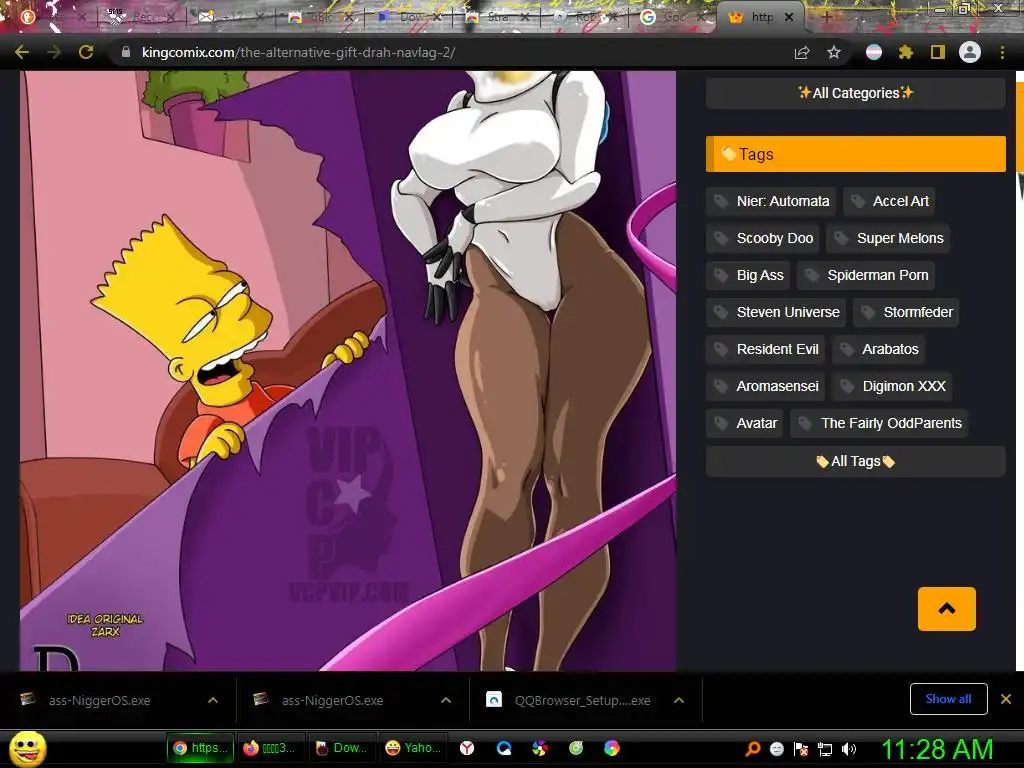Image resolution: width=1024 pixels, height=768 pixels.
Task: Launch the Yandex browser taskbar icon
Action: pos(467,748)
